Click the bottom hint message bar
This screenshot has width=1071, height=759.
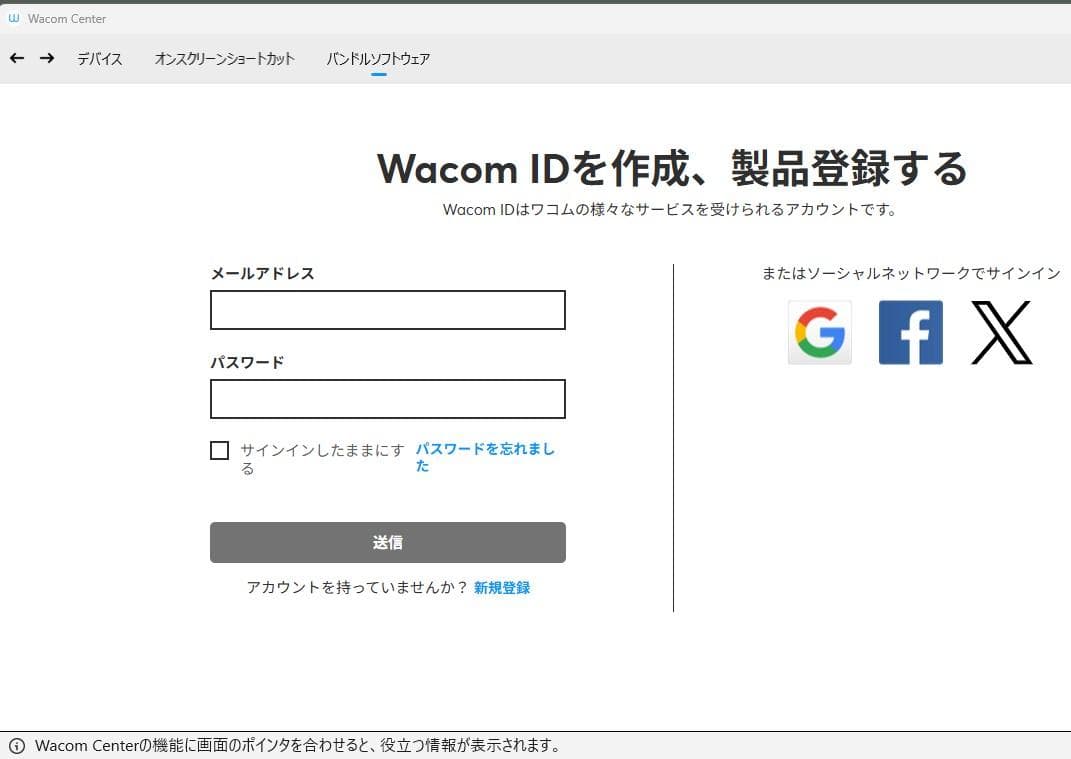click(x=535, y=745)
